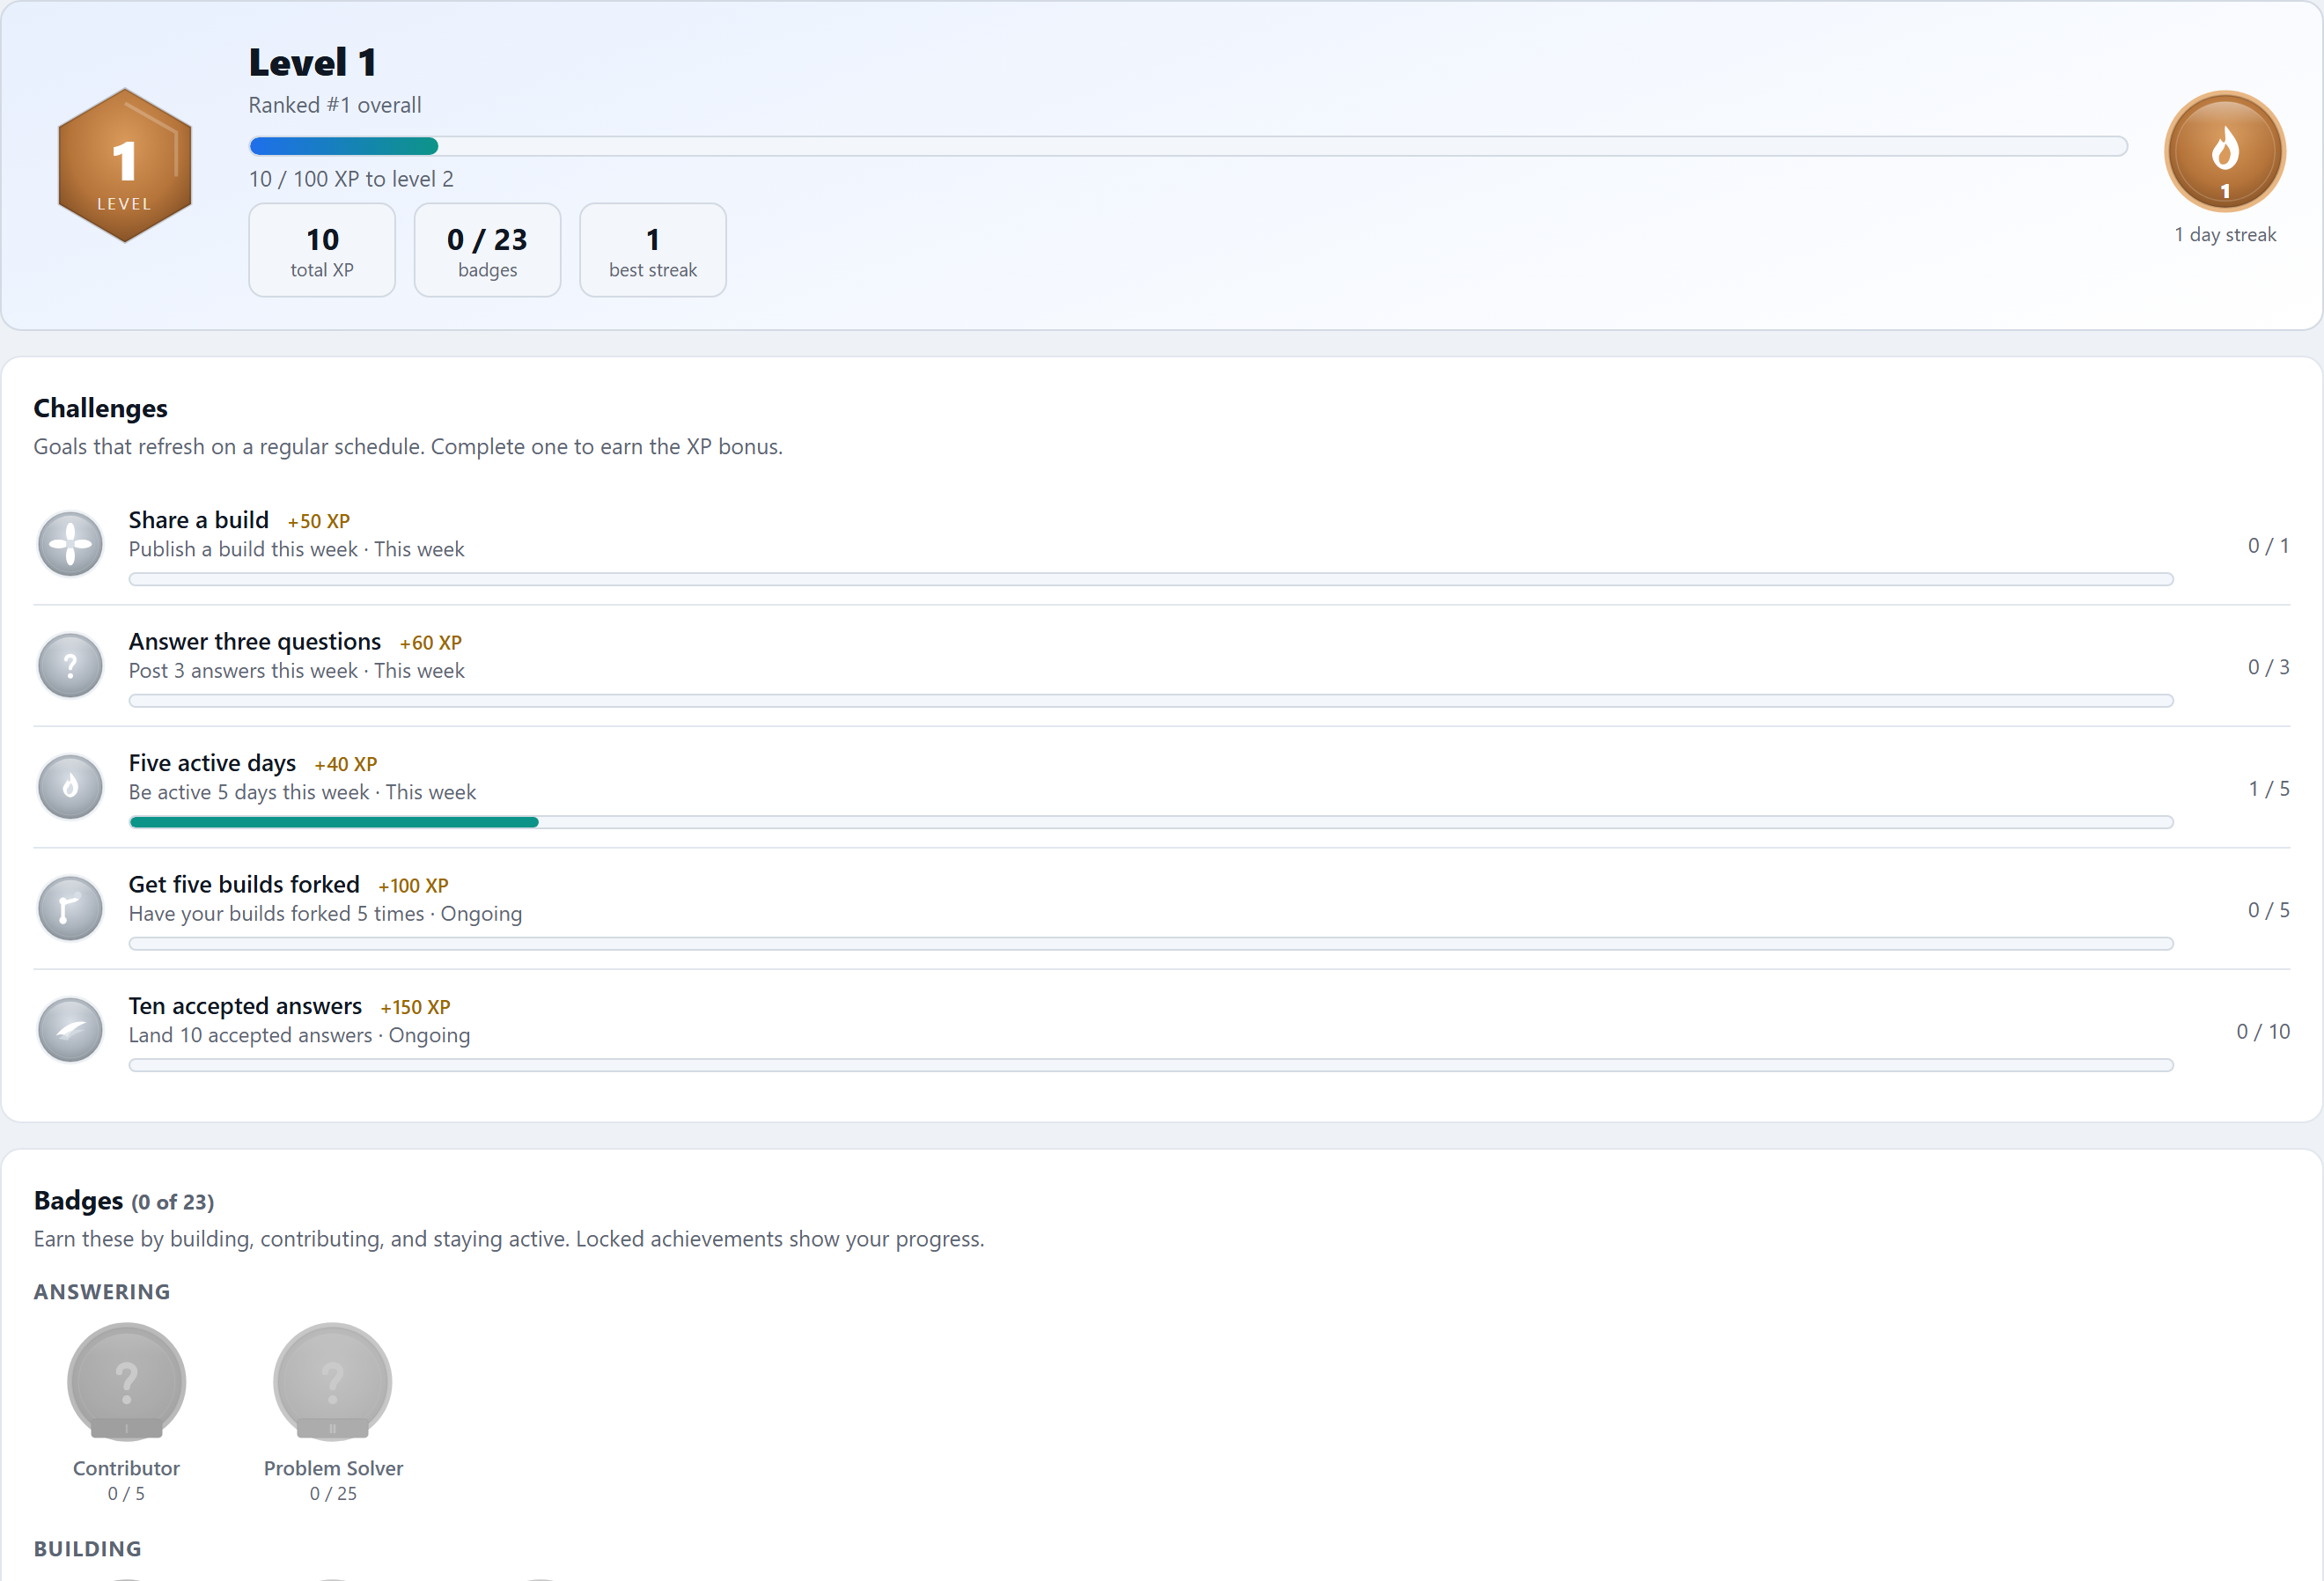Image resolution: width=2324 pixels, height=1581 pixels.
Task: Click the Level 1 heading
Action: [x=313, y=62]
